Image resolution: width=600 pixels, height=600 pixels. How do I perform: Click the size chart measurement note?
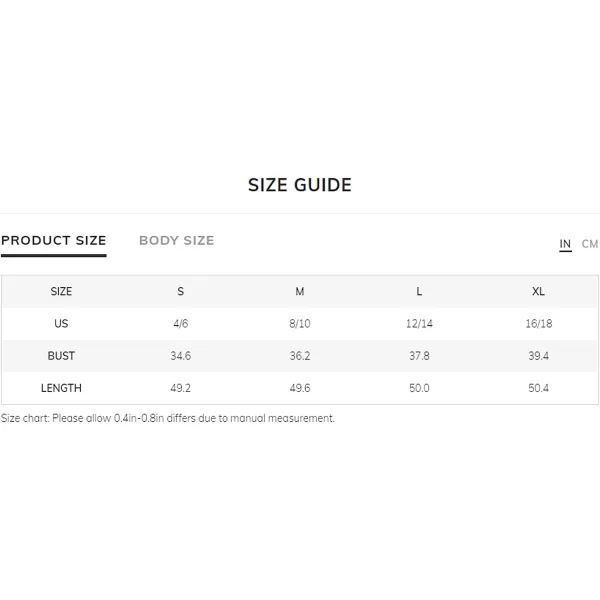[168, 418]
